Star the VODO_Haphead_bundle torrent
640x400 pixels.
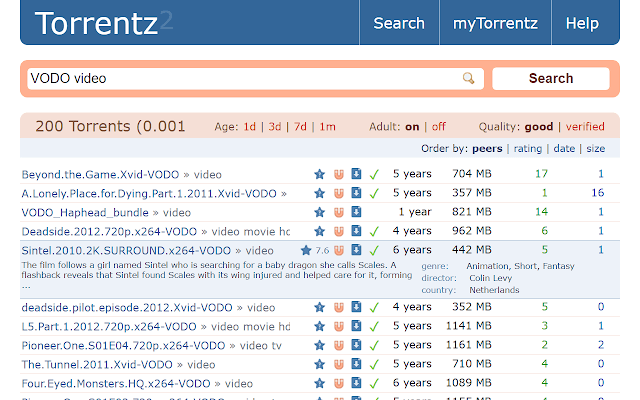point(320,212)
